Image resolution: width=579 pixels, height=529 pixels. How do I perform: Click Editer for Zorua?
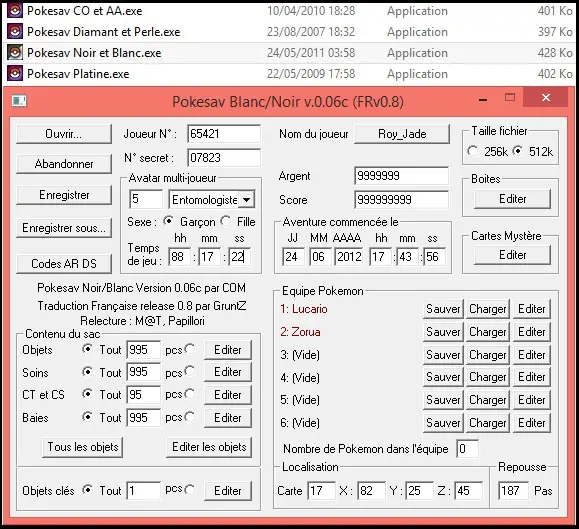(531, 332)
